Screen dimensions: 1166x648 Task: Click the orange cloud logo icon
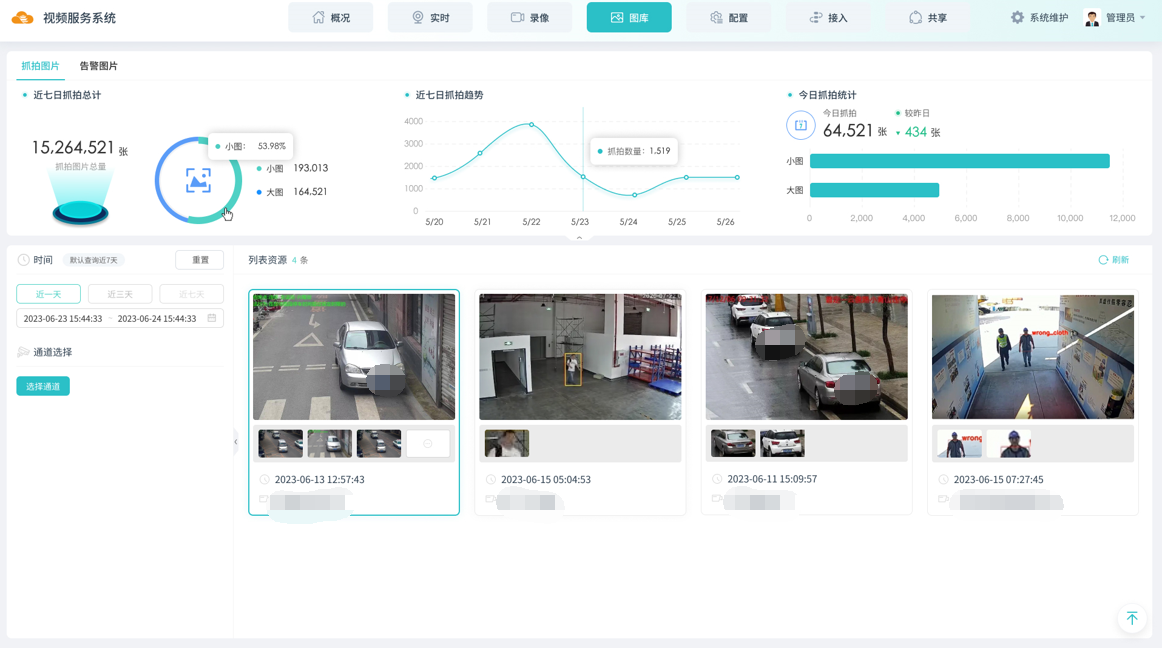[22, 18]
